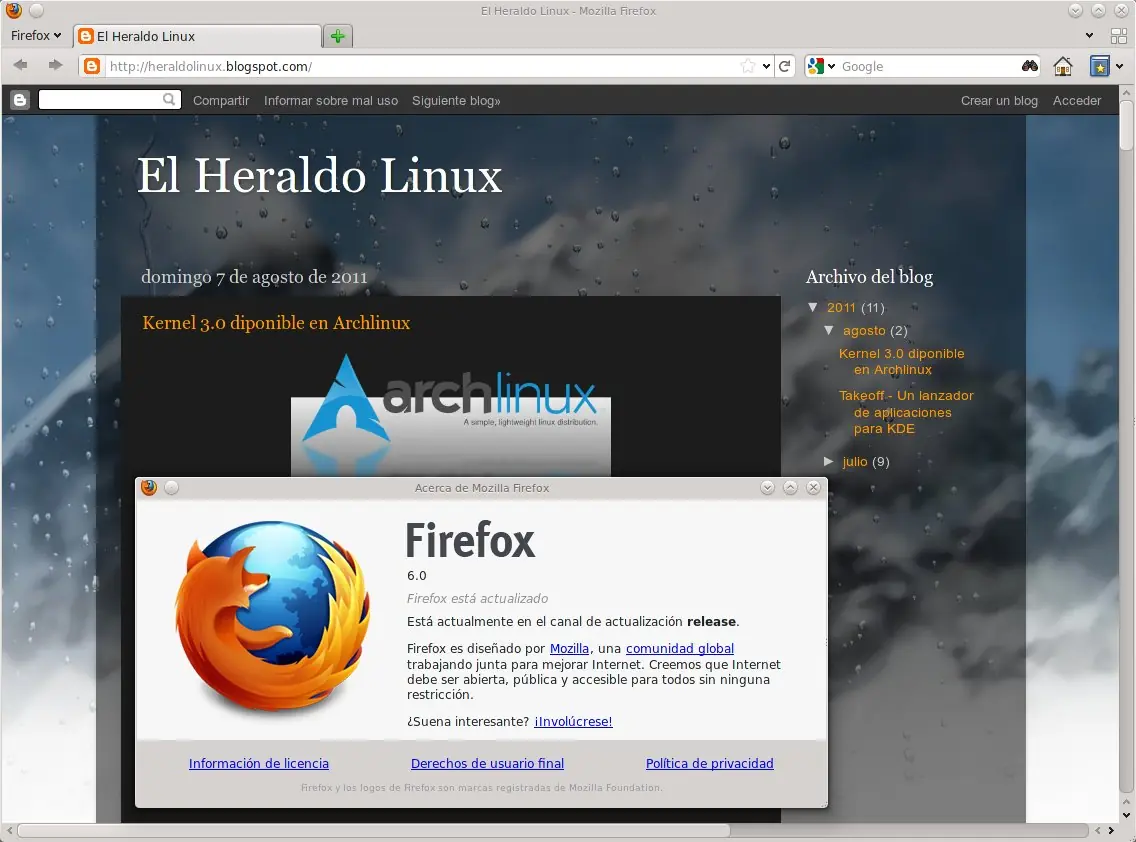Collapse the 2011 archive triangle
The width and height of the screenshot is (1136, 842).
click(x=813, y=307)
